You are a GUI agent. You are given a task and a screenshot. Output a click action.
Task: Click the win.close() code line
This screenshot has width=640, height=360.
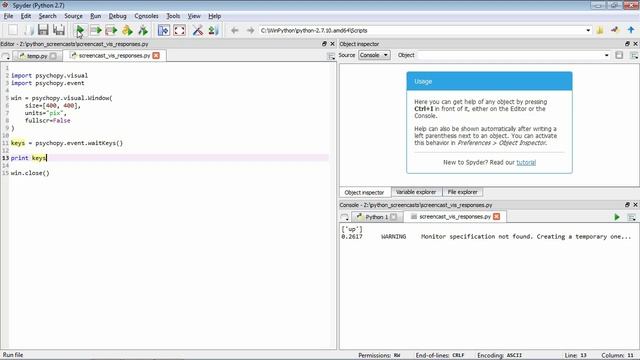pos(30,173)
